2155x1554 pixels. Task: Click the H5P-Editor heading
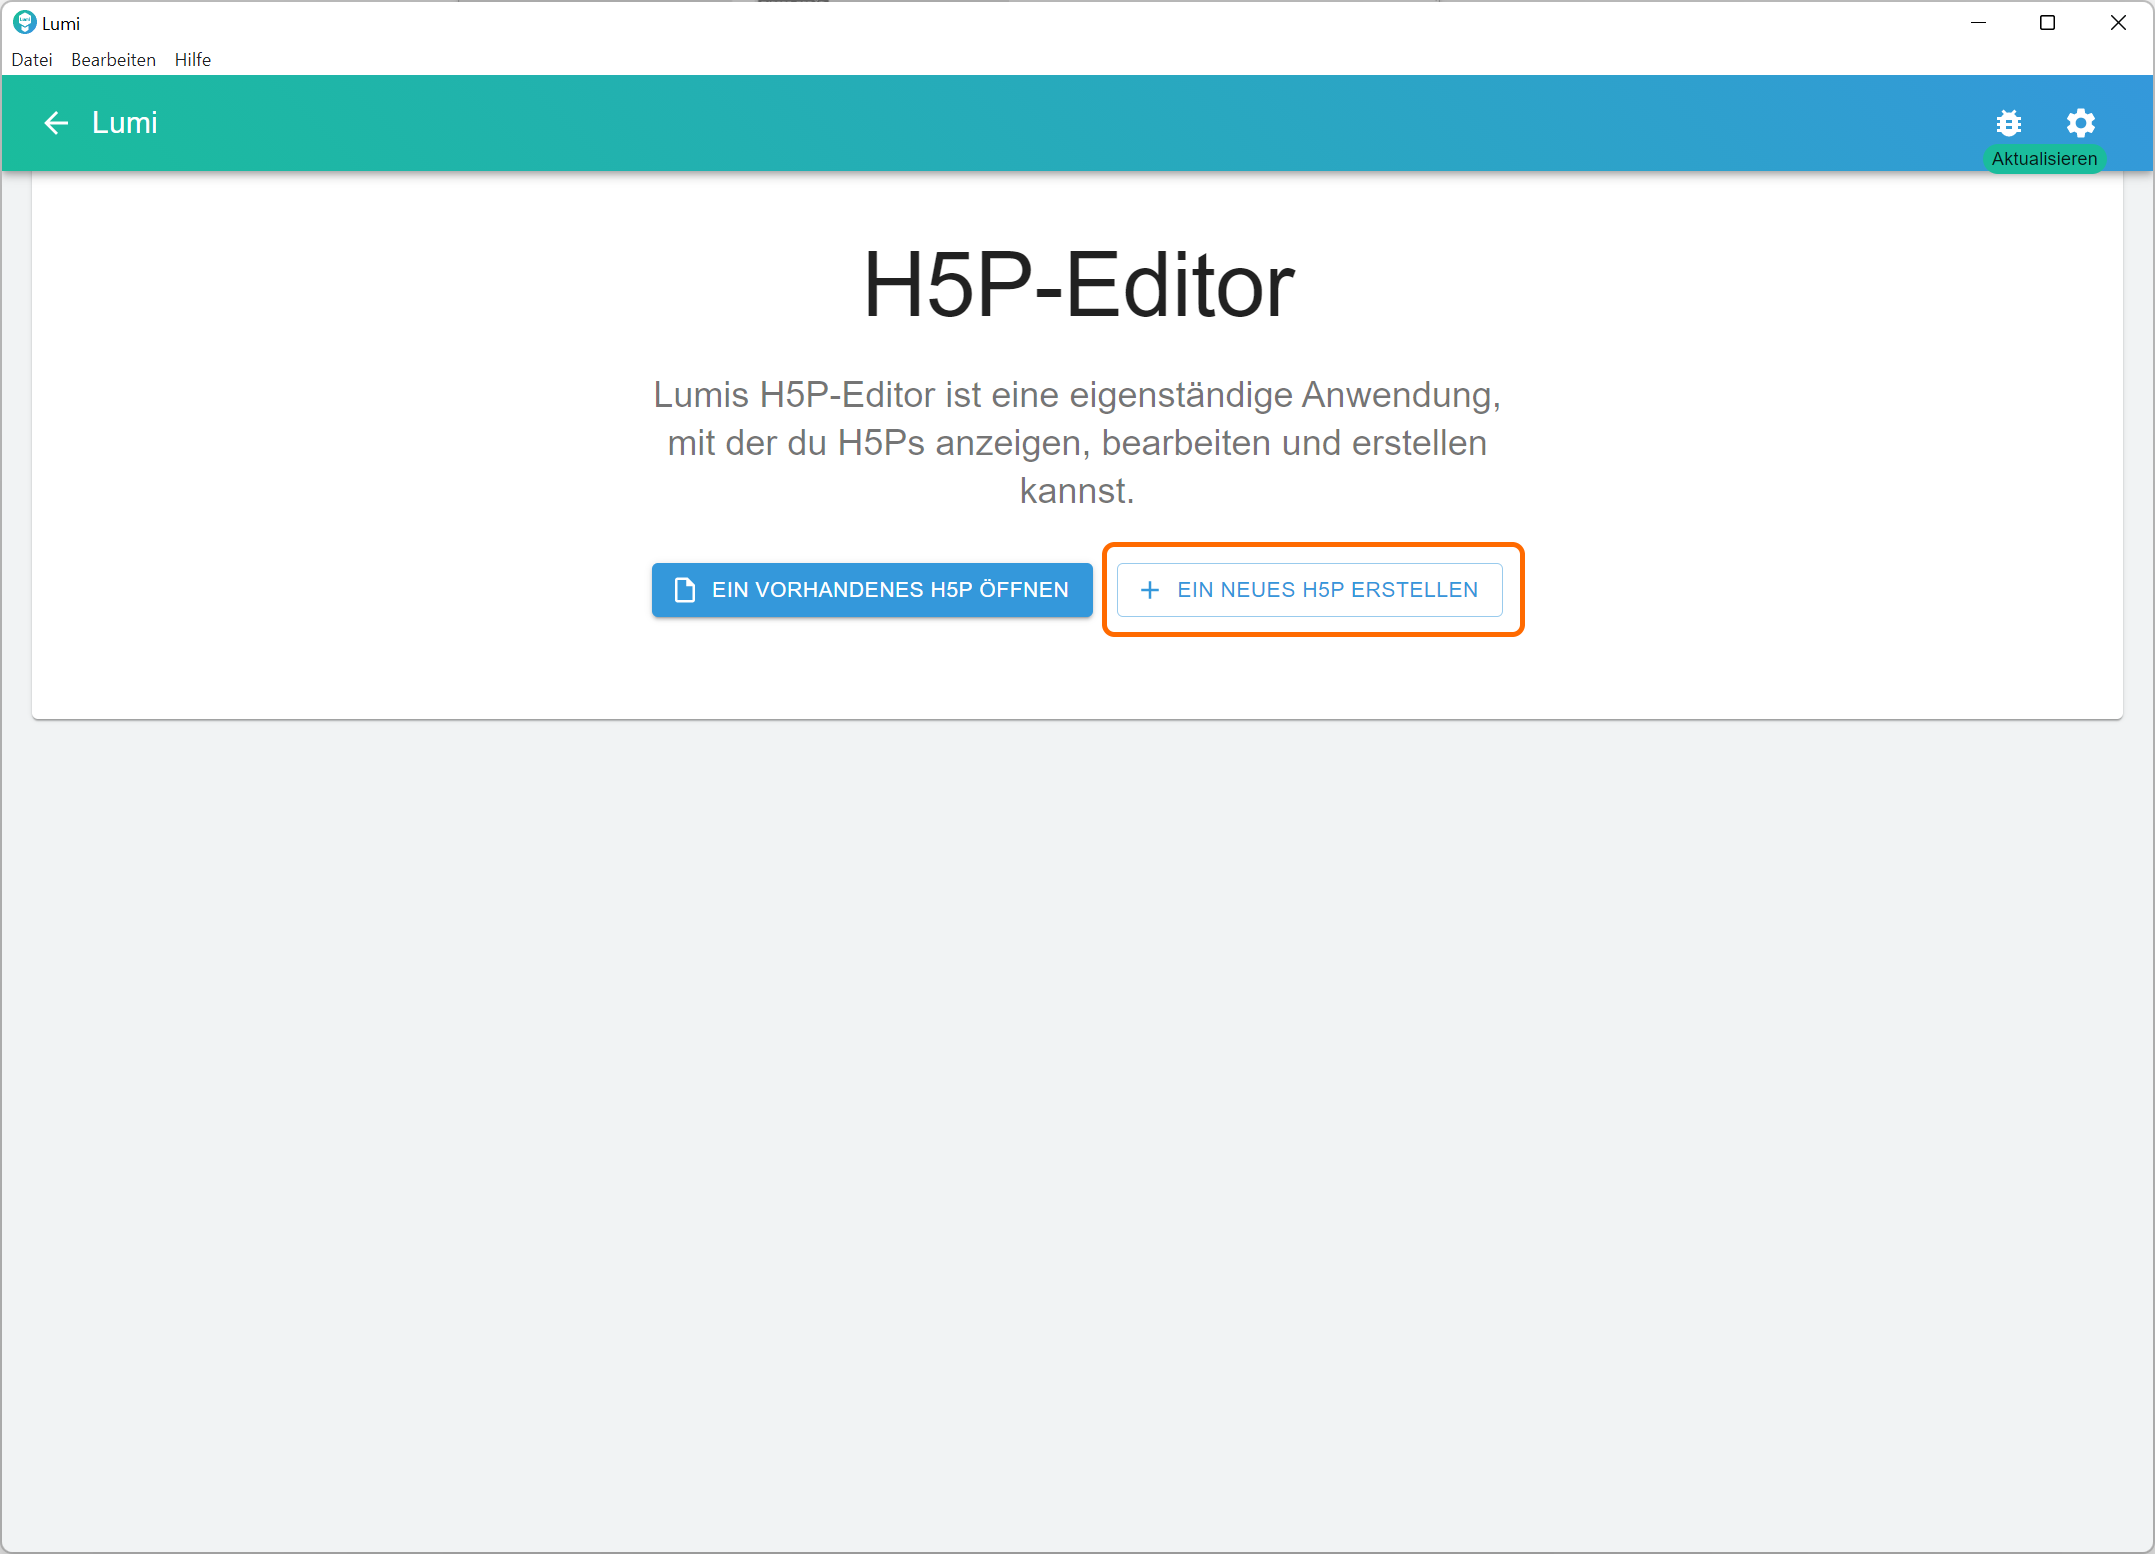tap(1078, 286)
